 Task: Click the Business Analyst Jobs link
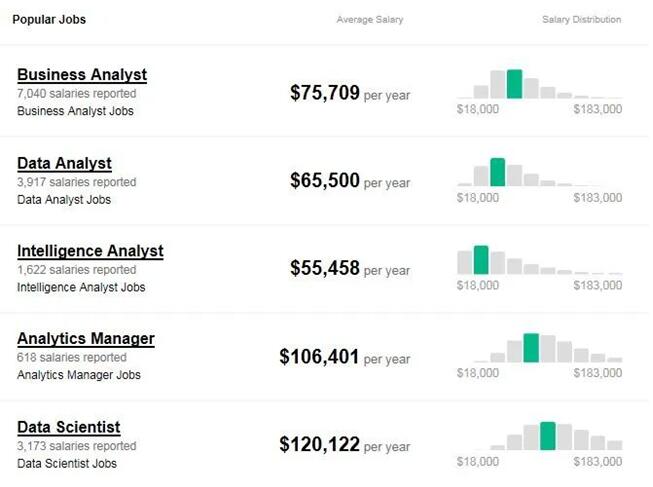point(75,111)
